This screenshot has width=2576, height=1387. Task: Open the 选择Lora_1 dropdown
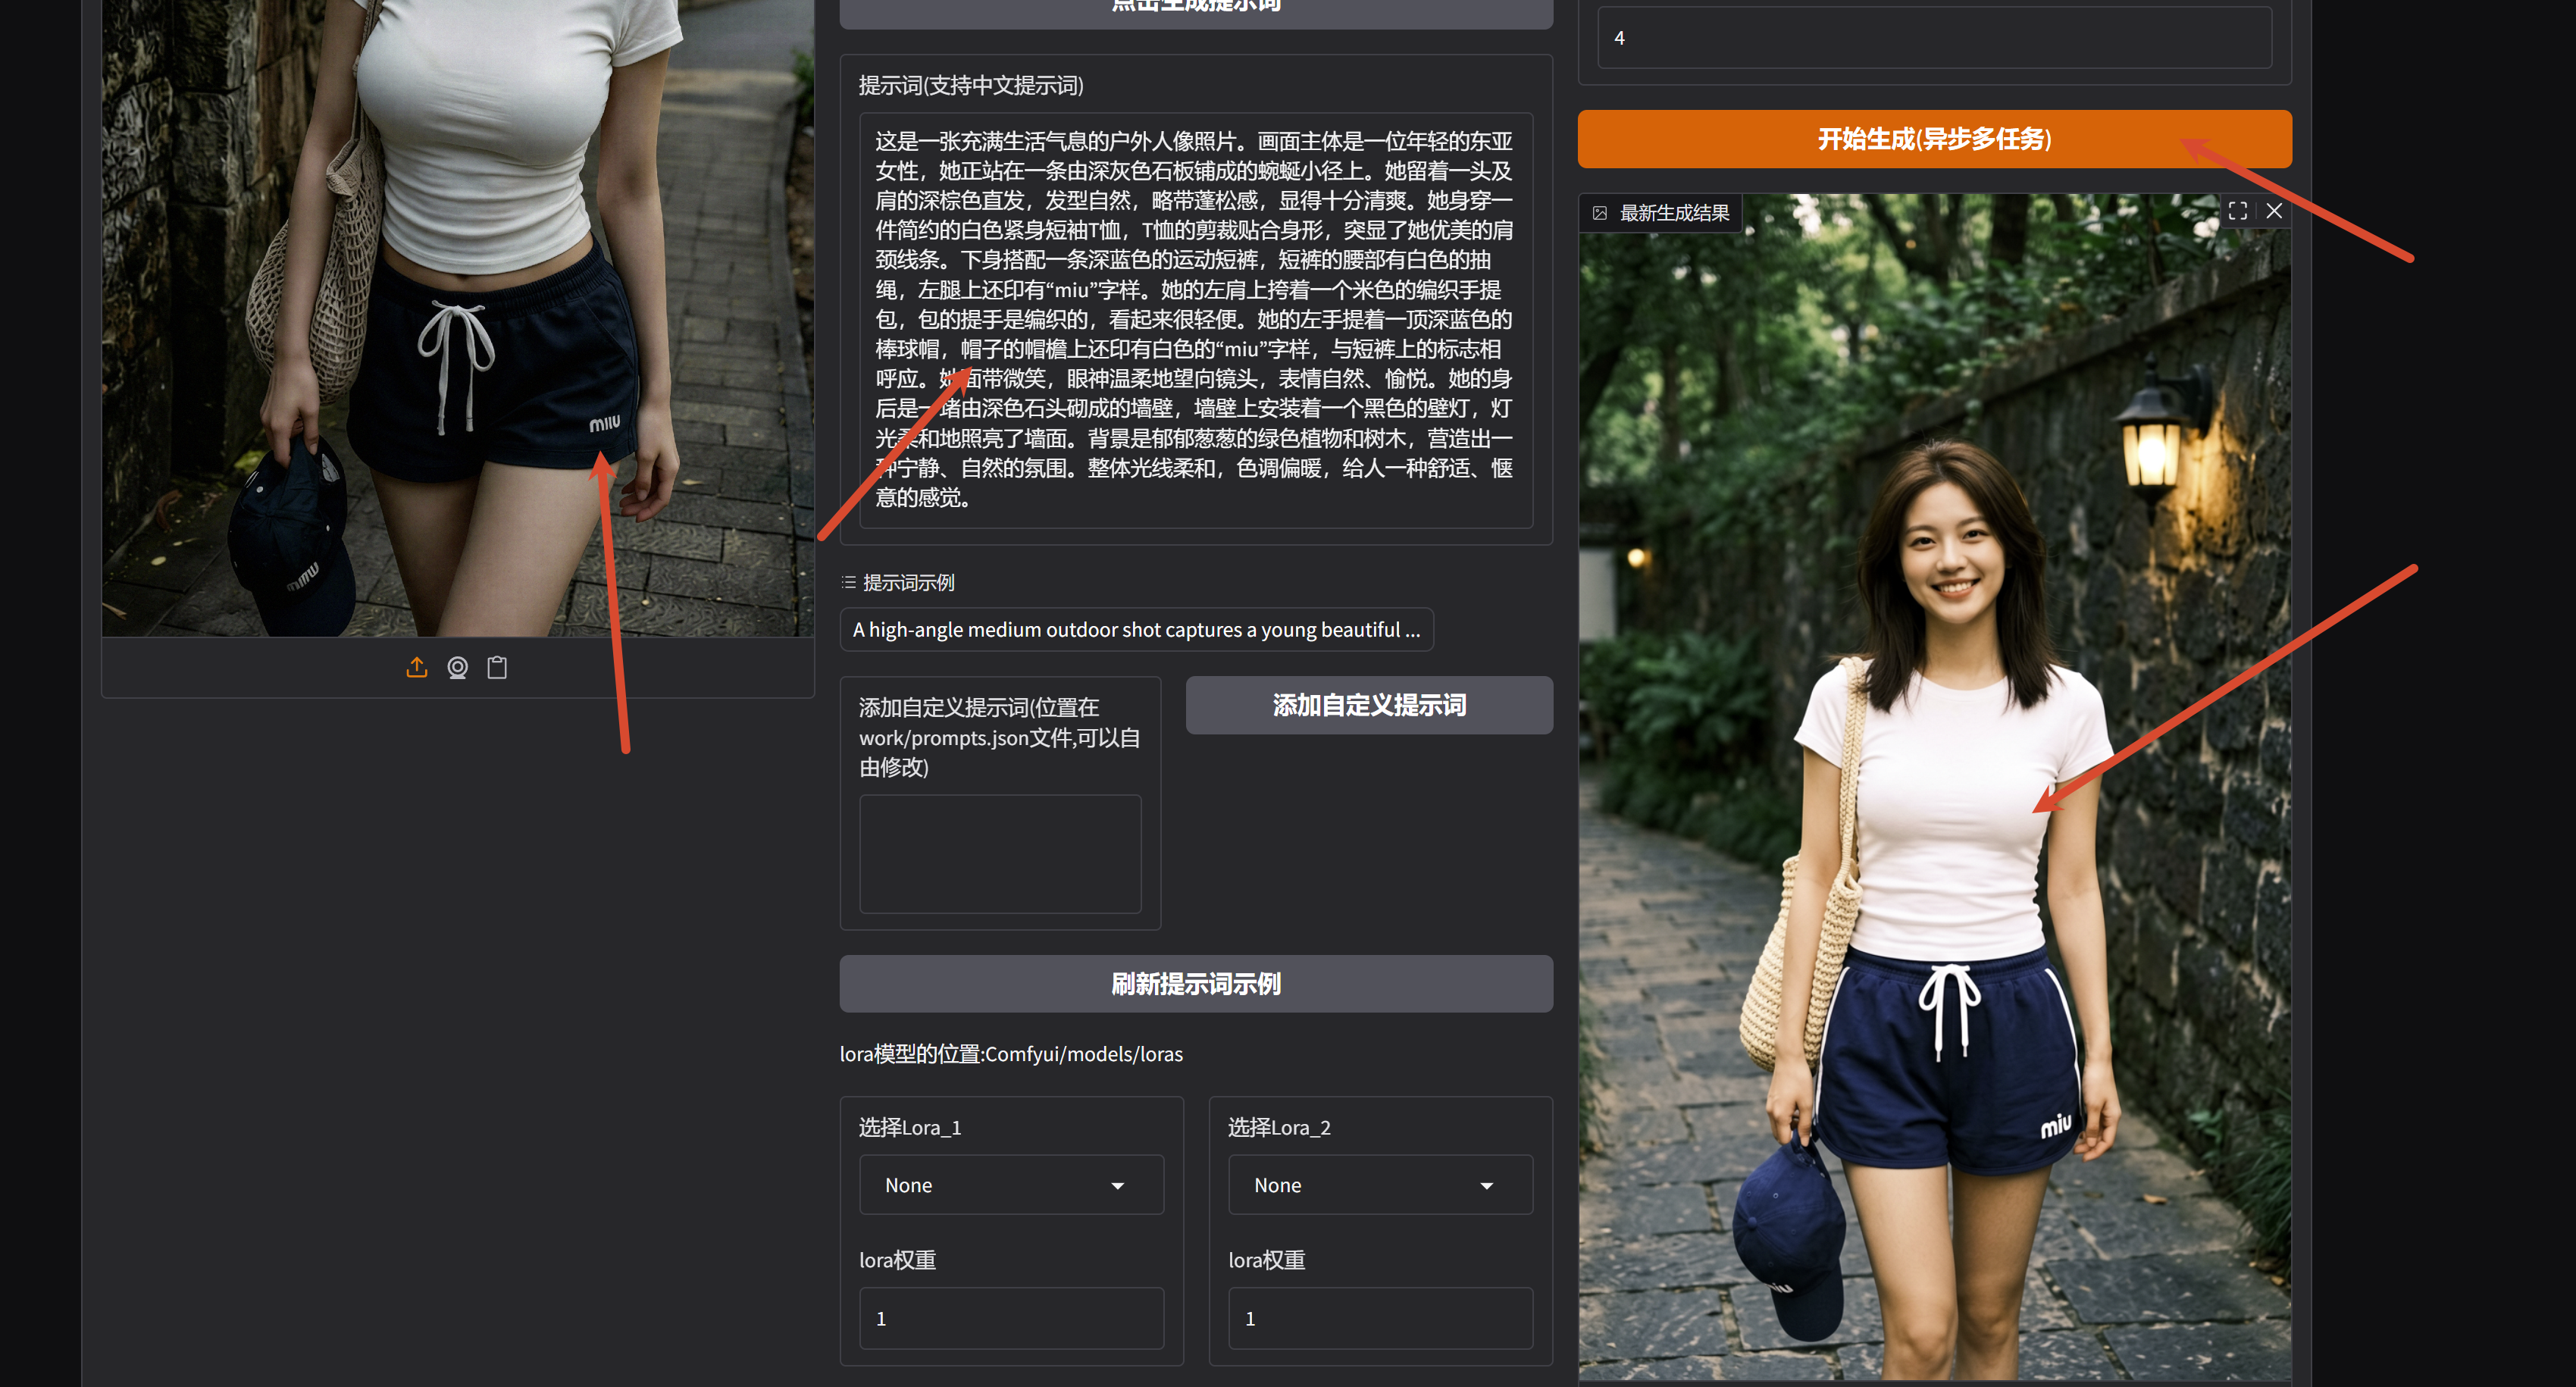[x=1010, y=1185]
